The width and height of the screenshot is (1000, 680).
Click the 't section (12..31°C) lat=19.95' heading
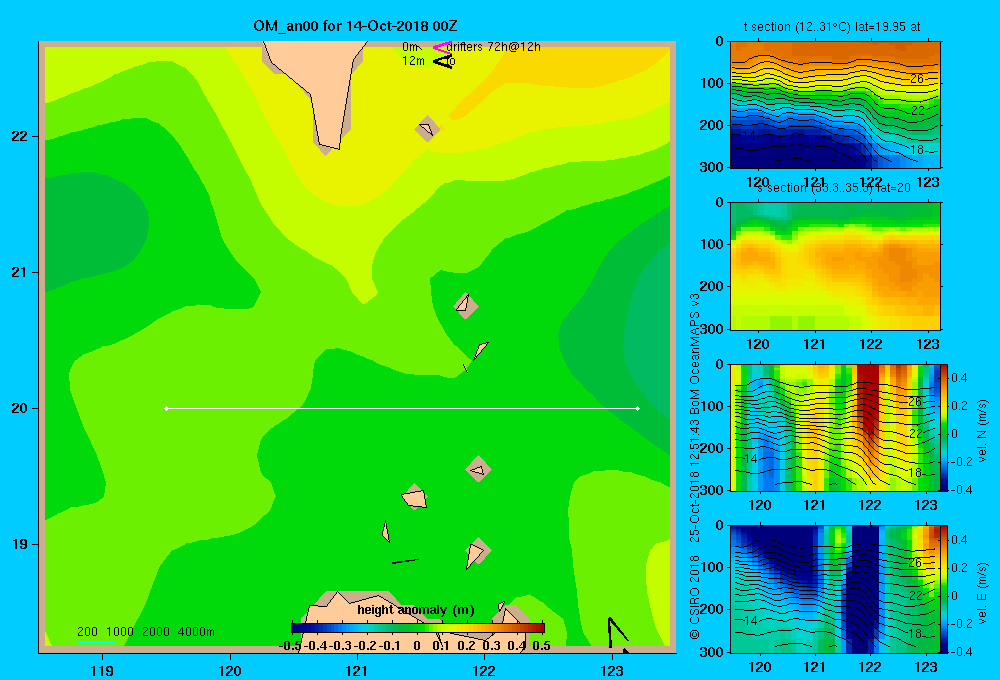[x=825, y=27]
